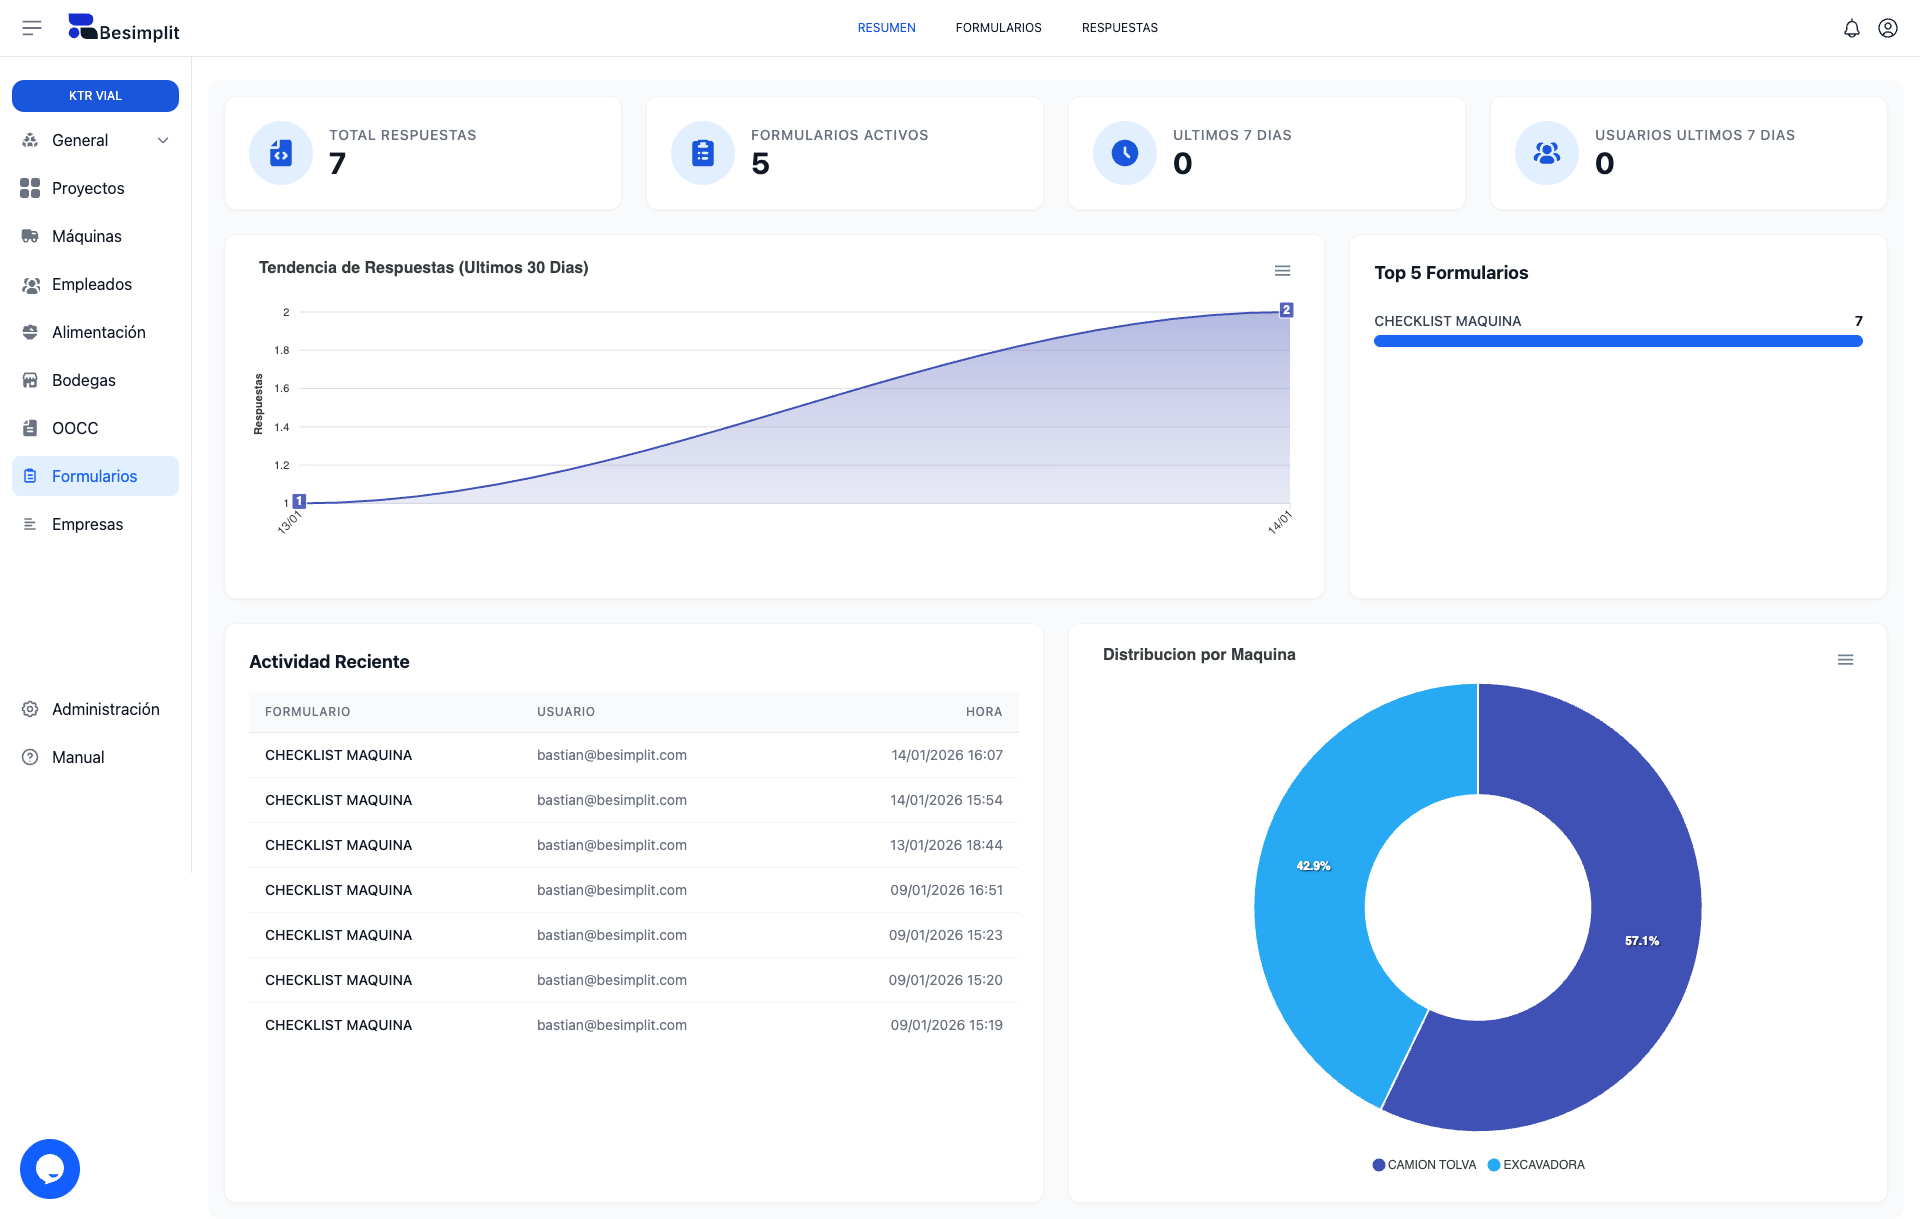
Task: Click the Besimplit logo
Action: coord(124,29)
